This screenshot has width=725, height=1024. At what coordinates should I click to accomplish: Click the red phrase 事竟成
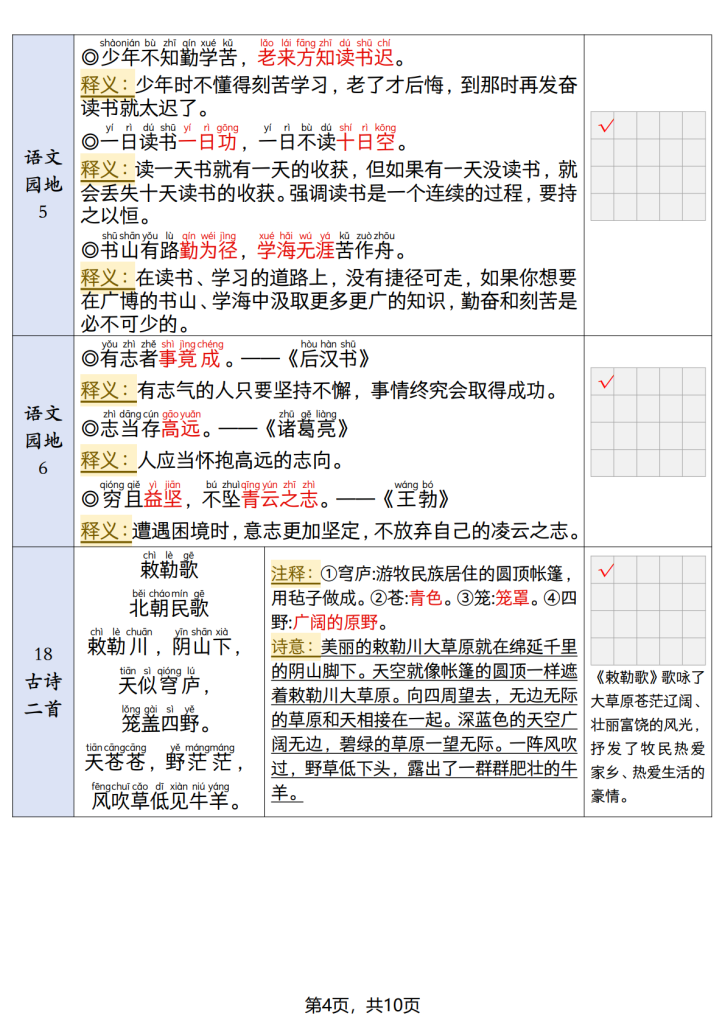[x=189, y=360]
